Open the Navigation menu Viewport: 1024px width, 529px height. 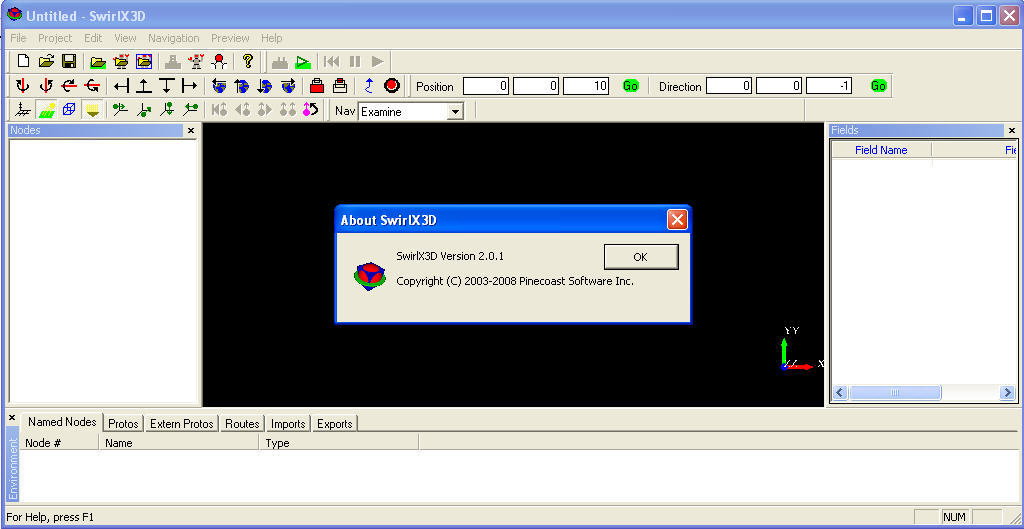174,38
